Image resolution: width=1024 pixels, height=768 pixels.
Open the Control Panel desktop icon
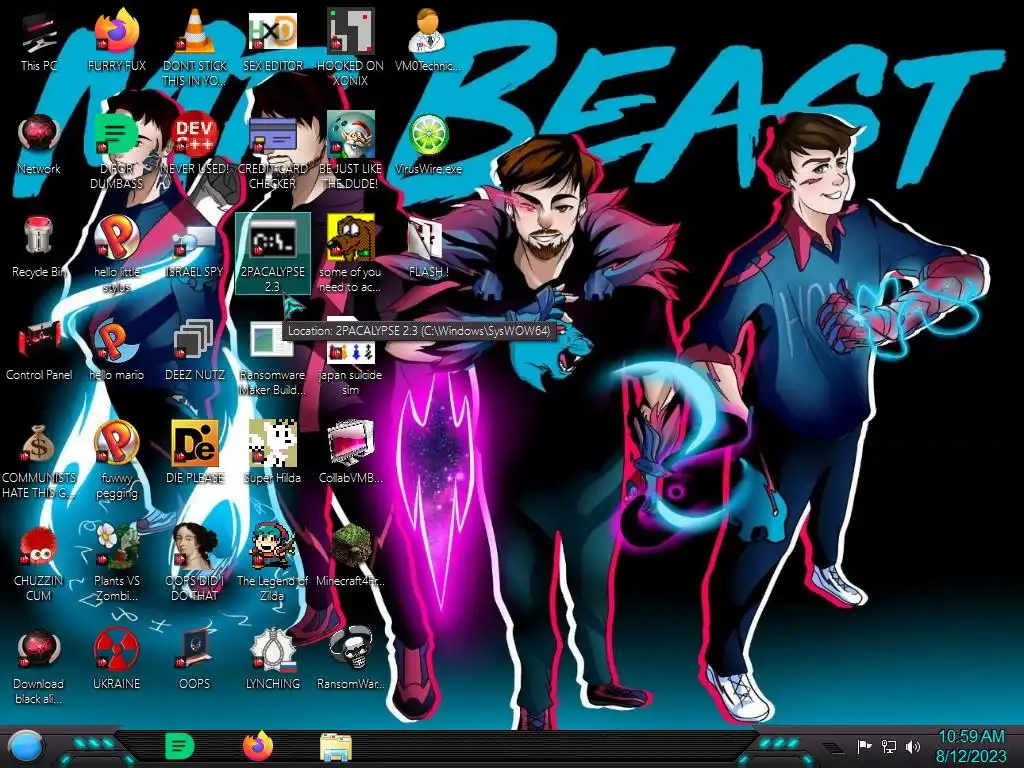(x=39, y=351)
